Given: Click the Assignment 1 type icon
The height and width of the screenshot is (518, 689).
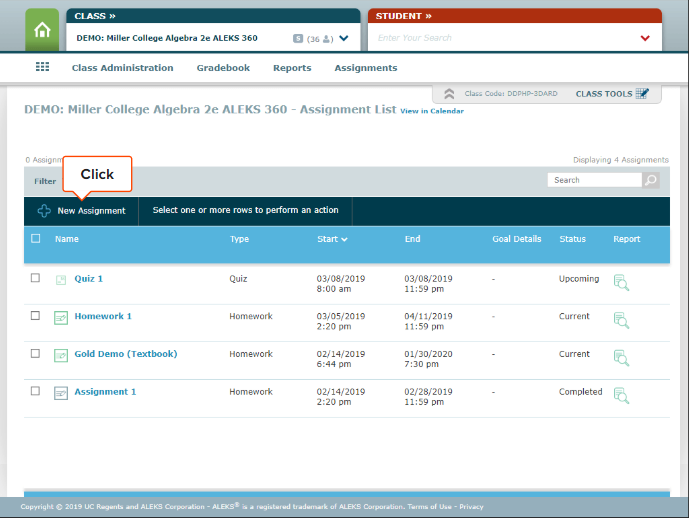Looking at the screenshot, I should click(x=61, y=393).
